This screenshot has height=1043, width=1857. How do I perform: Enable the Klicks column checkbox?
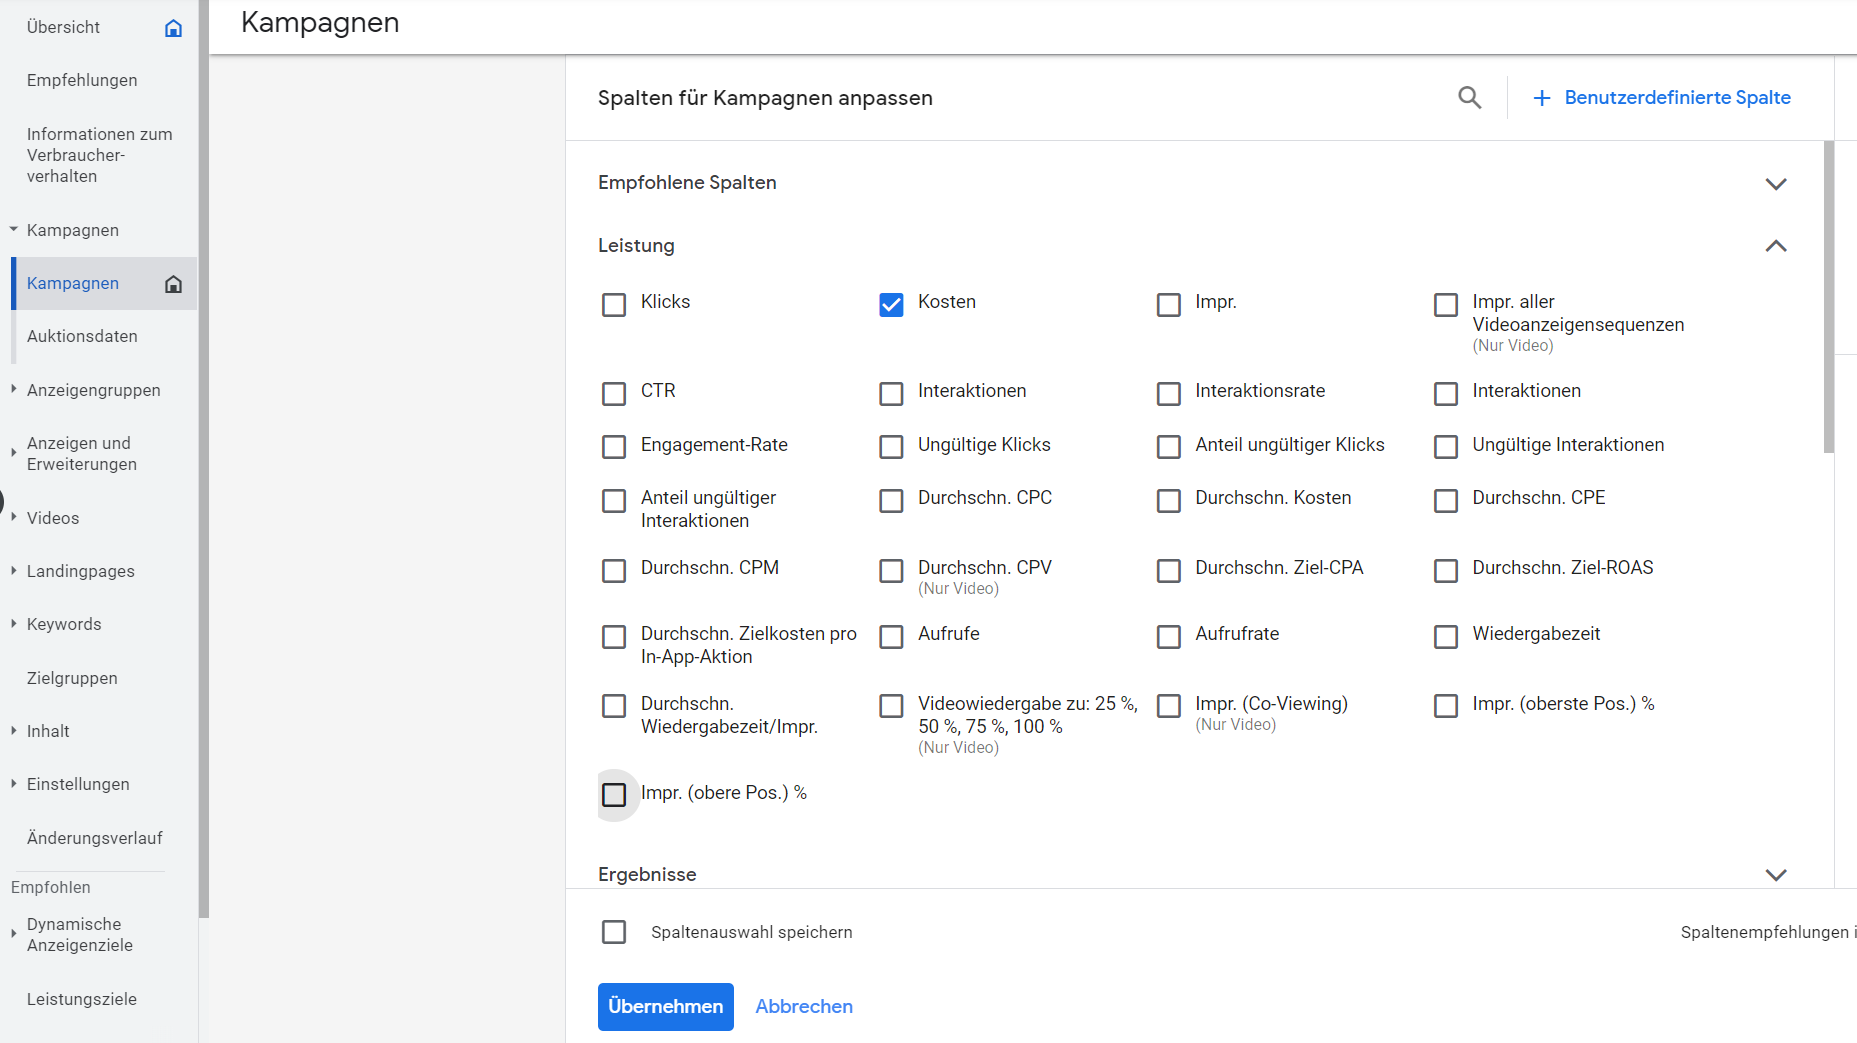tap(614, 305)
